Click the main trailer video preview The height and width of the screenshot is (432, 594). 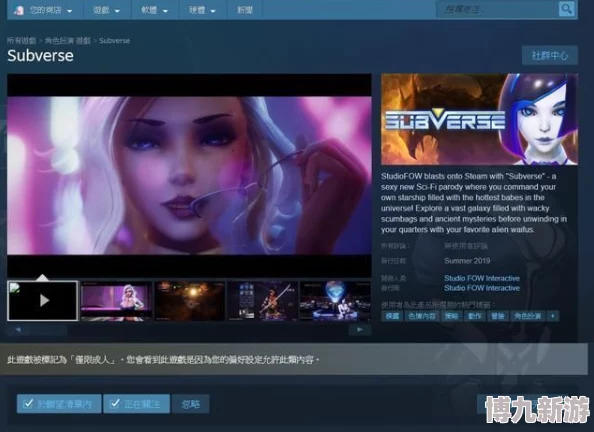(189, 175)
